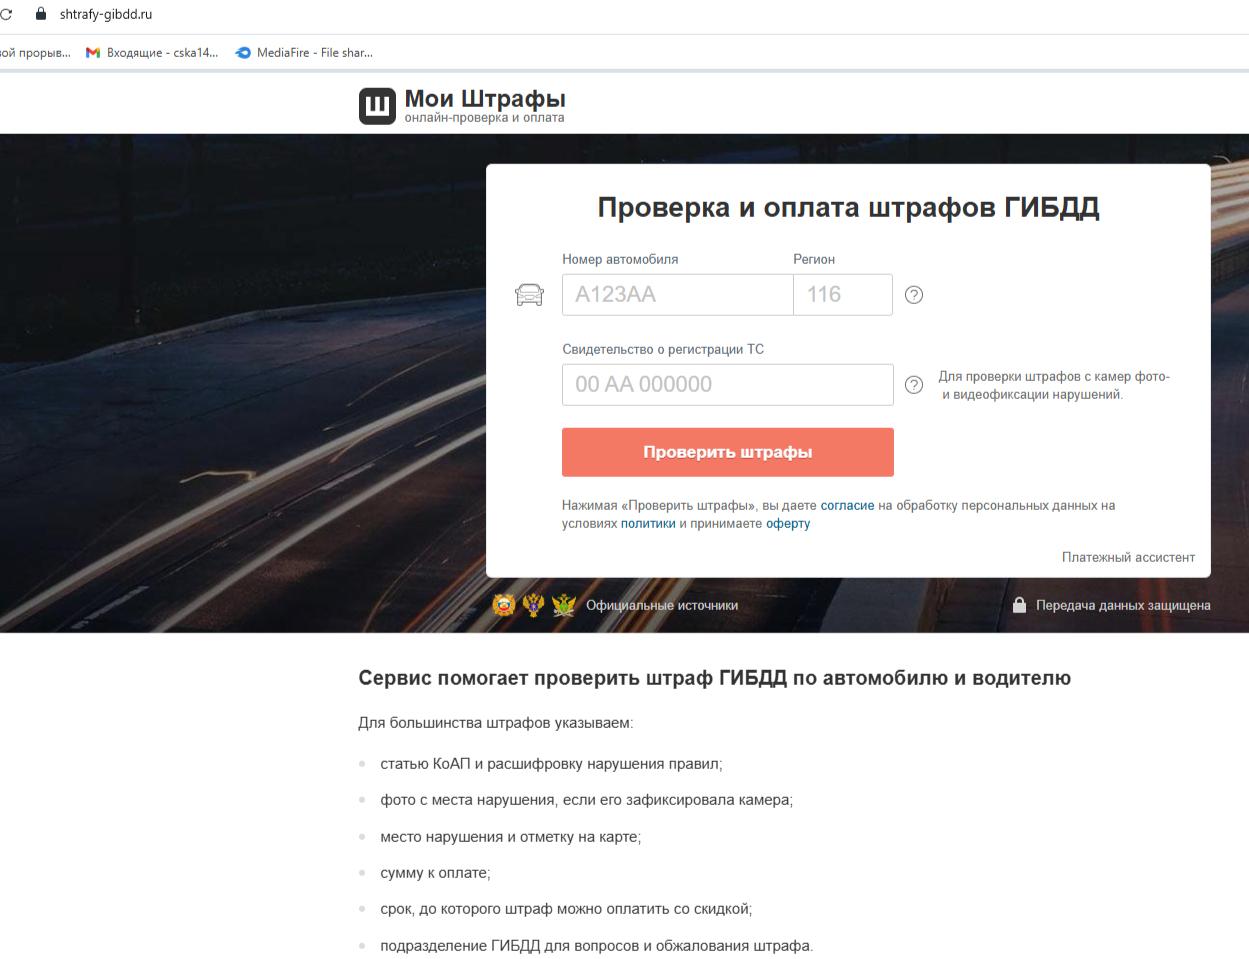The height and width of the screenshot is (959, 1249).
Task: Open the help icon next to the Регион field
Action: coord(914,295)
